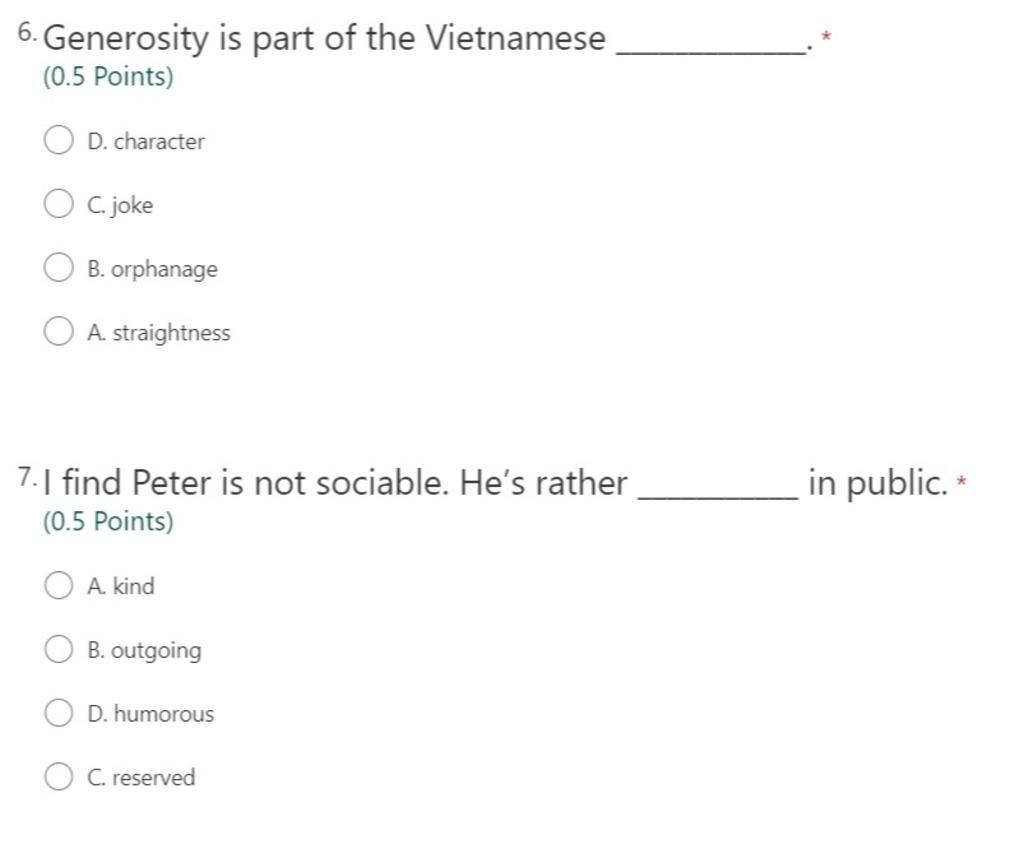Choose the B. outgoing radio button
The width and height of the screenshot is (1024, 844).
59,649
